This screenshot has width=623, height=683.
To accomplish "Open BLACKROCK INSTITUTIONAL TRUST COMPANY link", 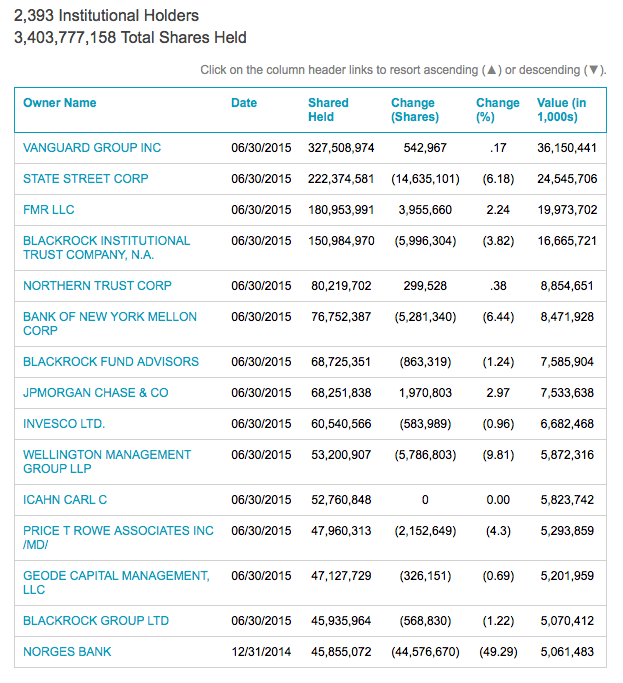I will coord(107,247).
